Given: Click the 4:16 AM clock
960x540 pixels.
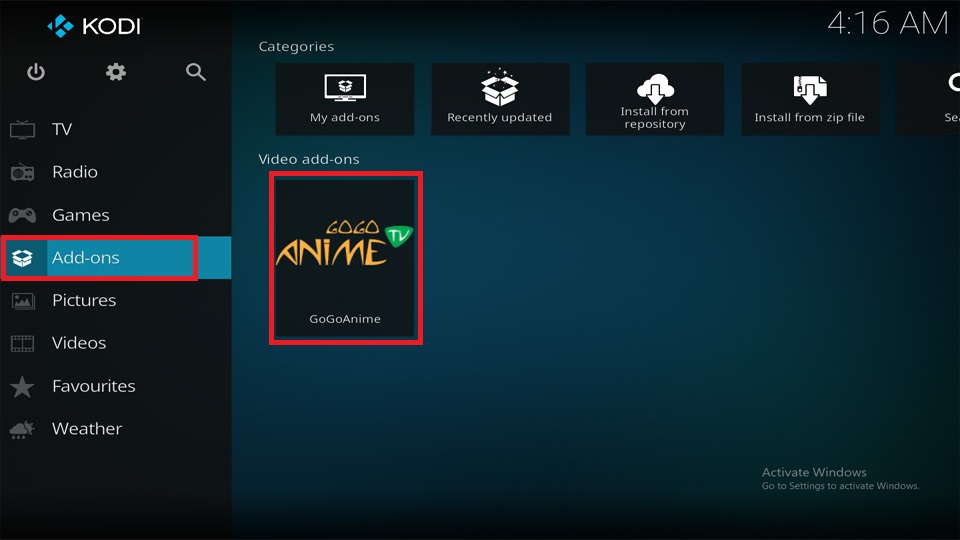Looking at the screenshot, I should tap(888, 24).
